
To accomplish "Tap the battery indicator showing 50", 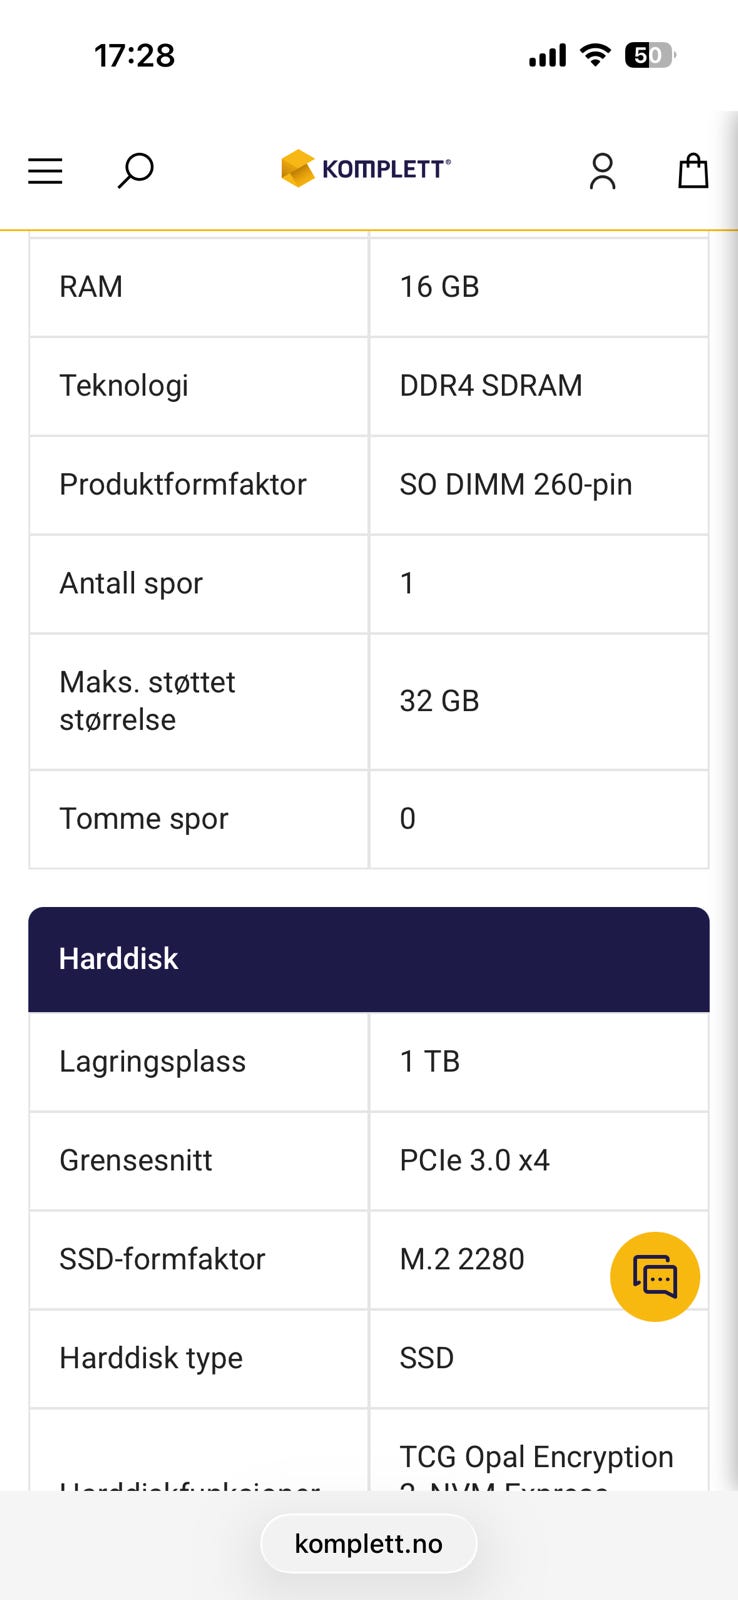I will tap(649, 55).
